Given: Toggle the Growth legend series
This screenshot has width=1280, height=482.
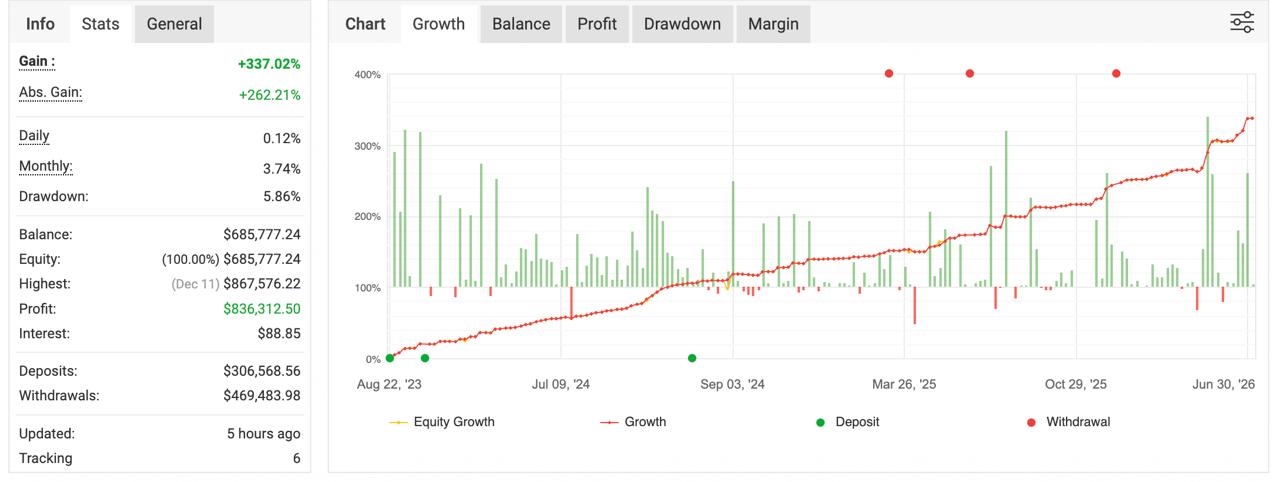Looking at the screenshot, I should tap(633, 422).
